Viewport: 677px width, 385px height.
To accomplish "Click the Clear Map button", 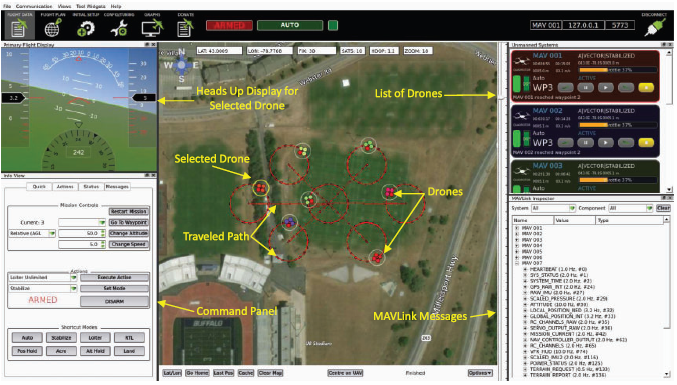I will [270, 373].
